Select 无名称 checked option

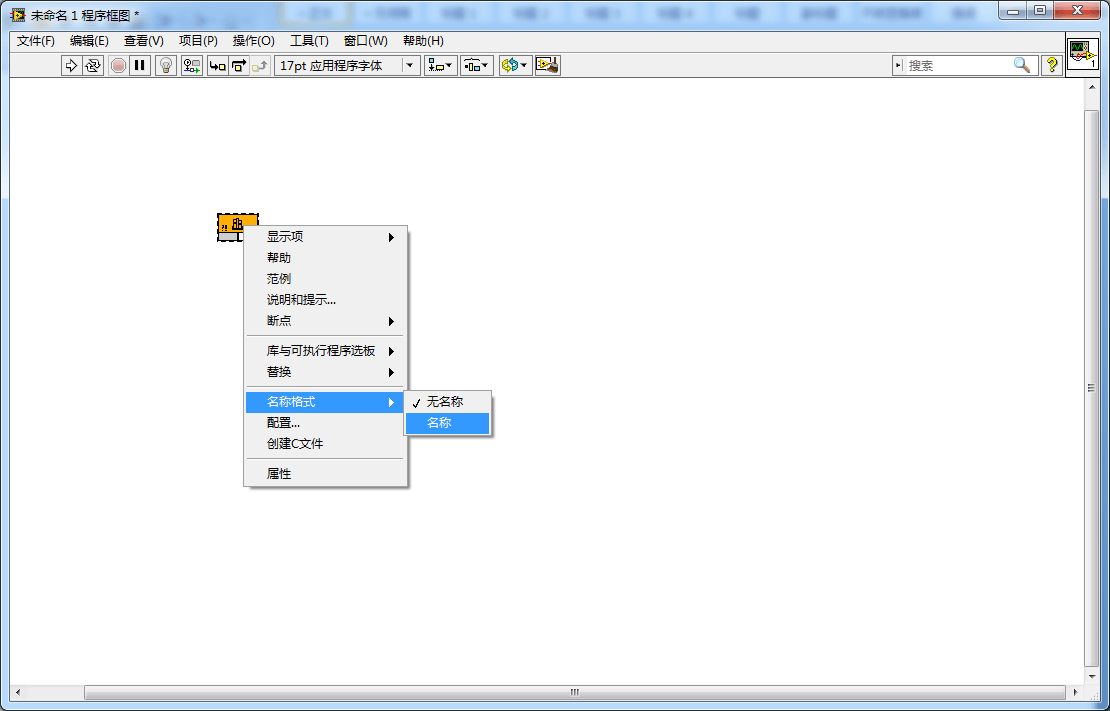447,402
